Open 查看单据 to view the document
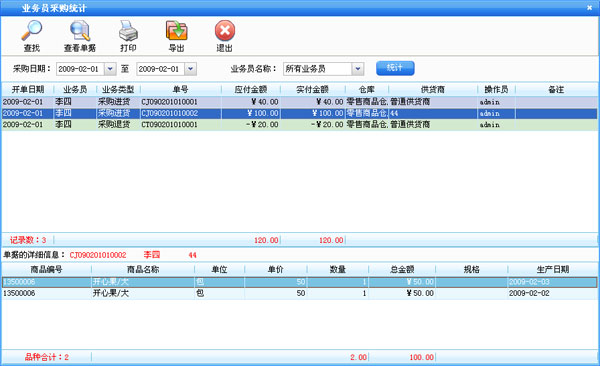 point(80,31)
